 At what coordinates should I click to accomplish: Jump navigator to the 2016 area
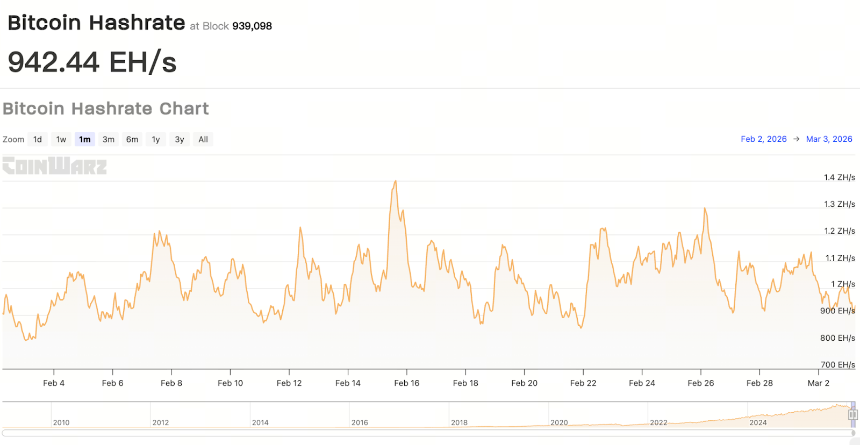[360, 423]
